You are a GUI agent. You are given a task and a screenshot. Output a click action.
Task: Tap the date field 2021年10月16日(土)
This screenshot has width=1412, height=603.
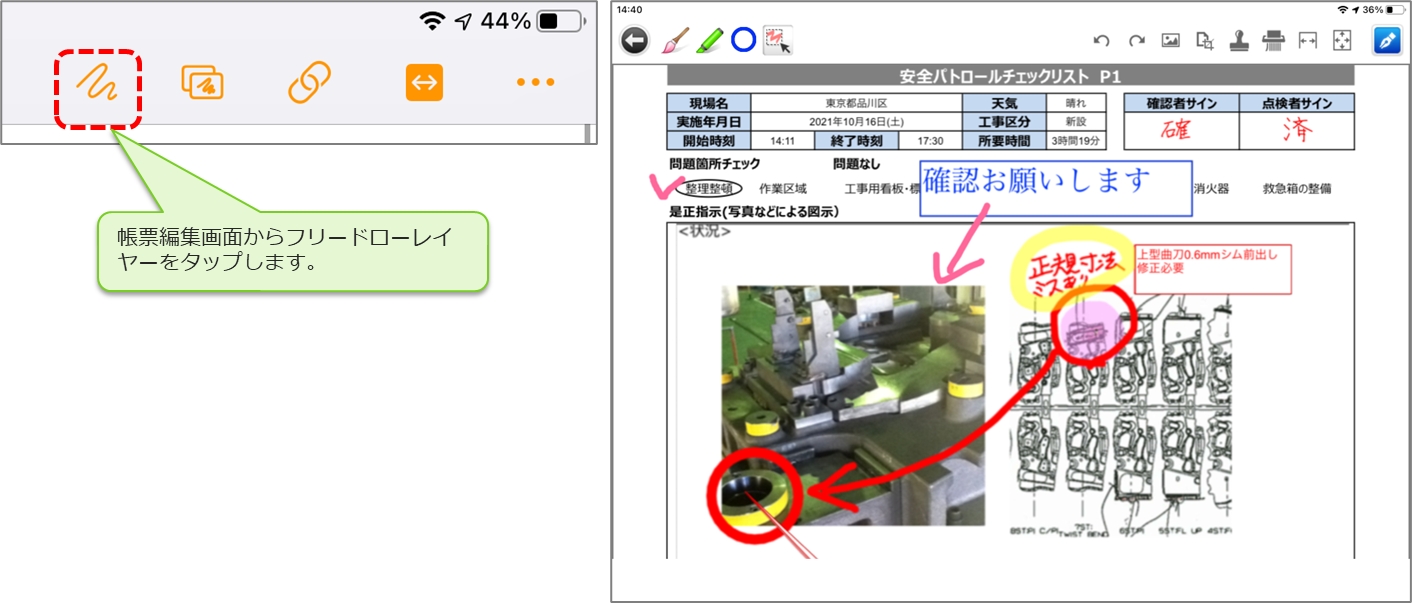point(856,122)
